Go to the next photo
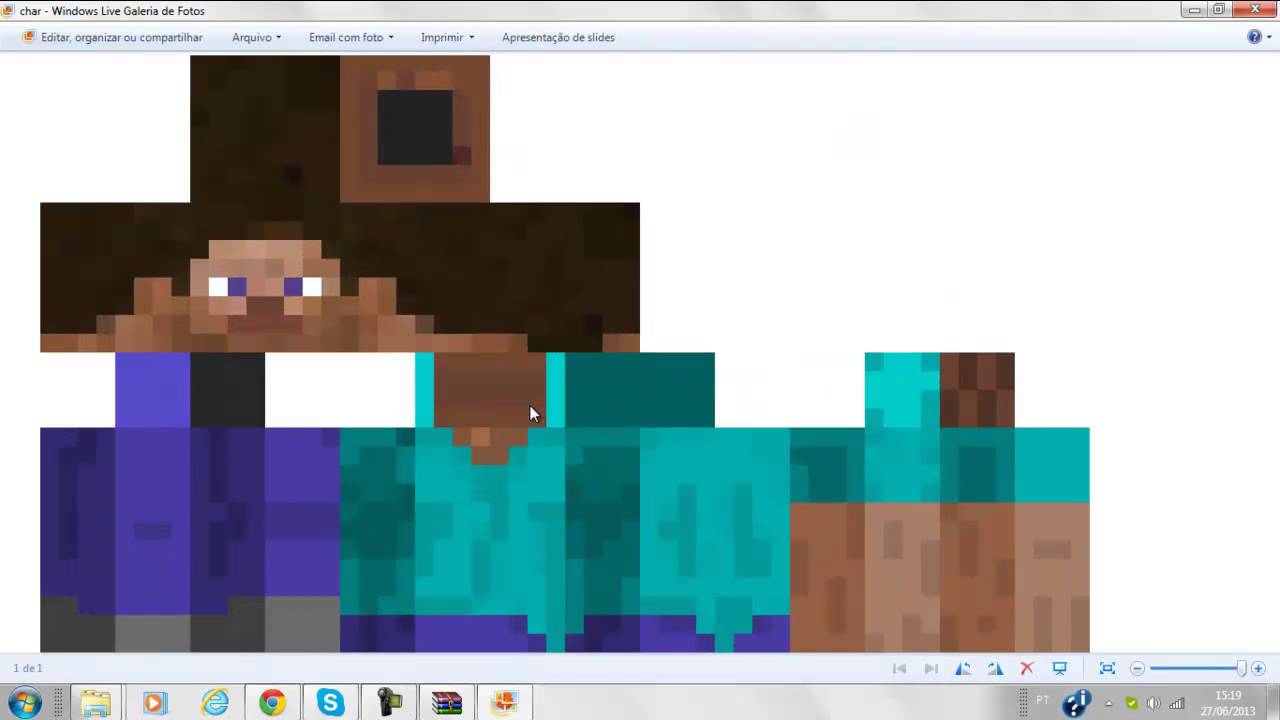This screenshot has height=720, width=1280. 931,668
